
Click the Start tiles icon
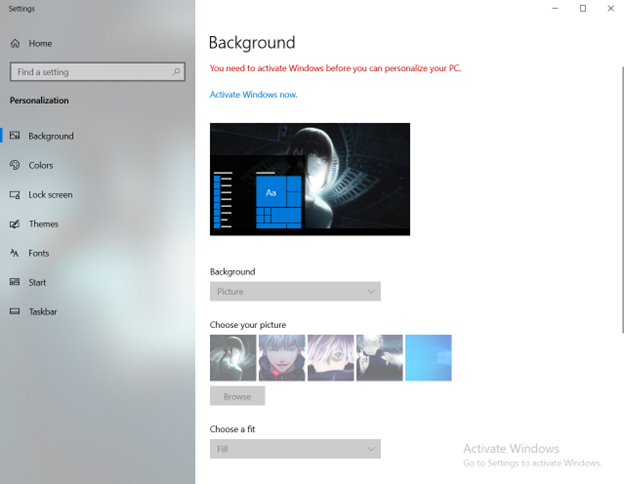(15, 282)
